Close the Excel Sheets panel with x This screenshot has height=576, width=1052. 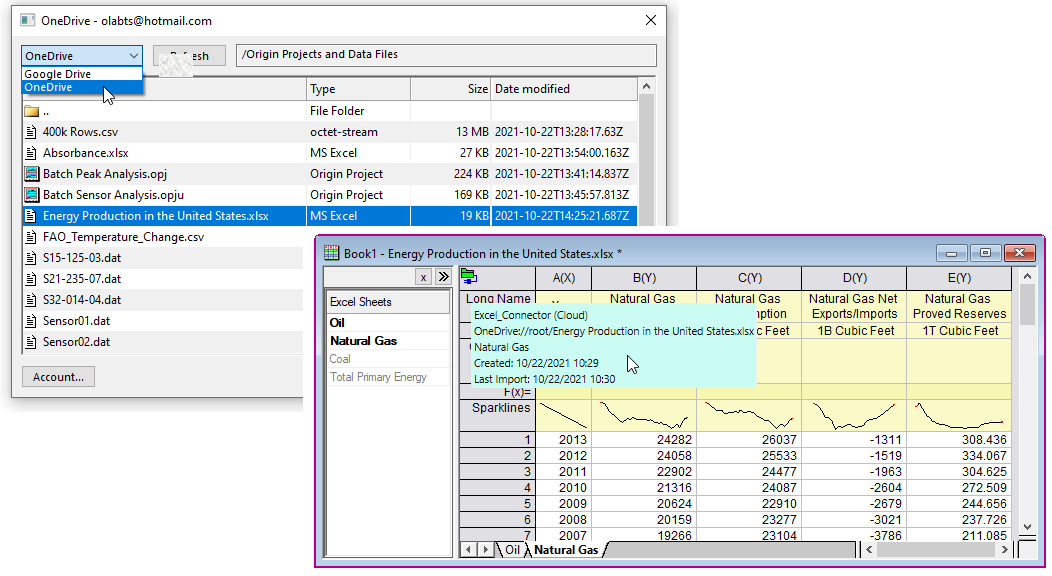pos(423,277)
